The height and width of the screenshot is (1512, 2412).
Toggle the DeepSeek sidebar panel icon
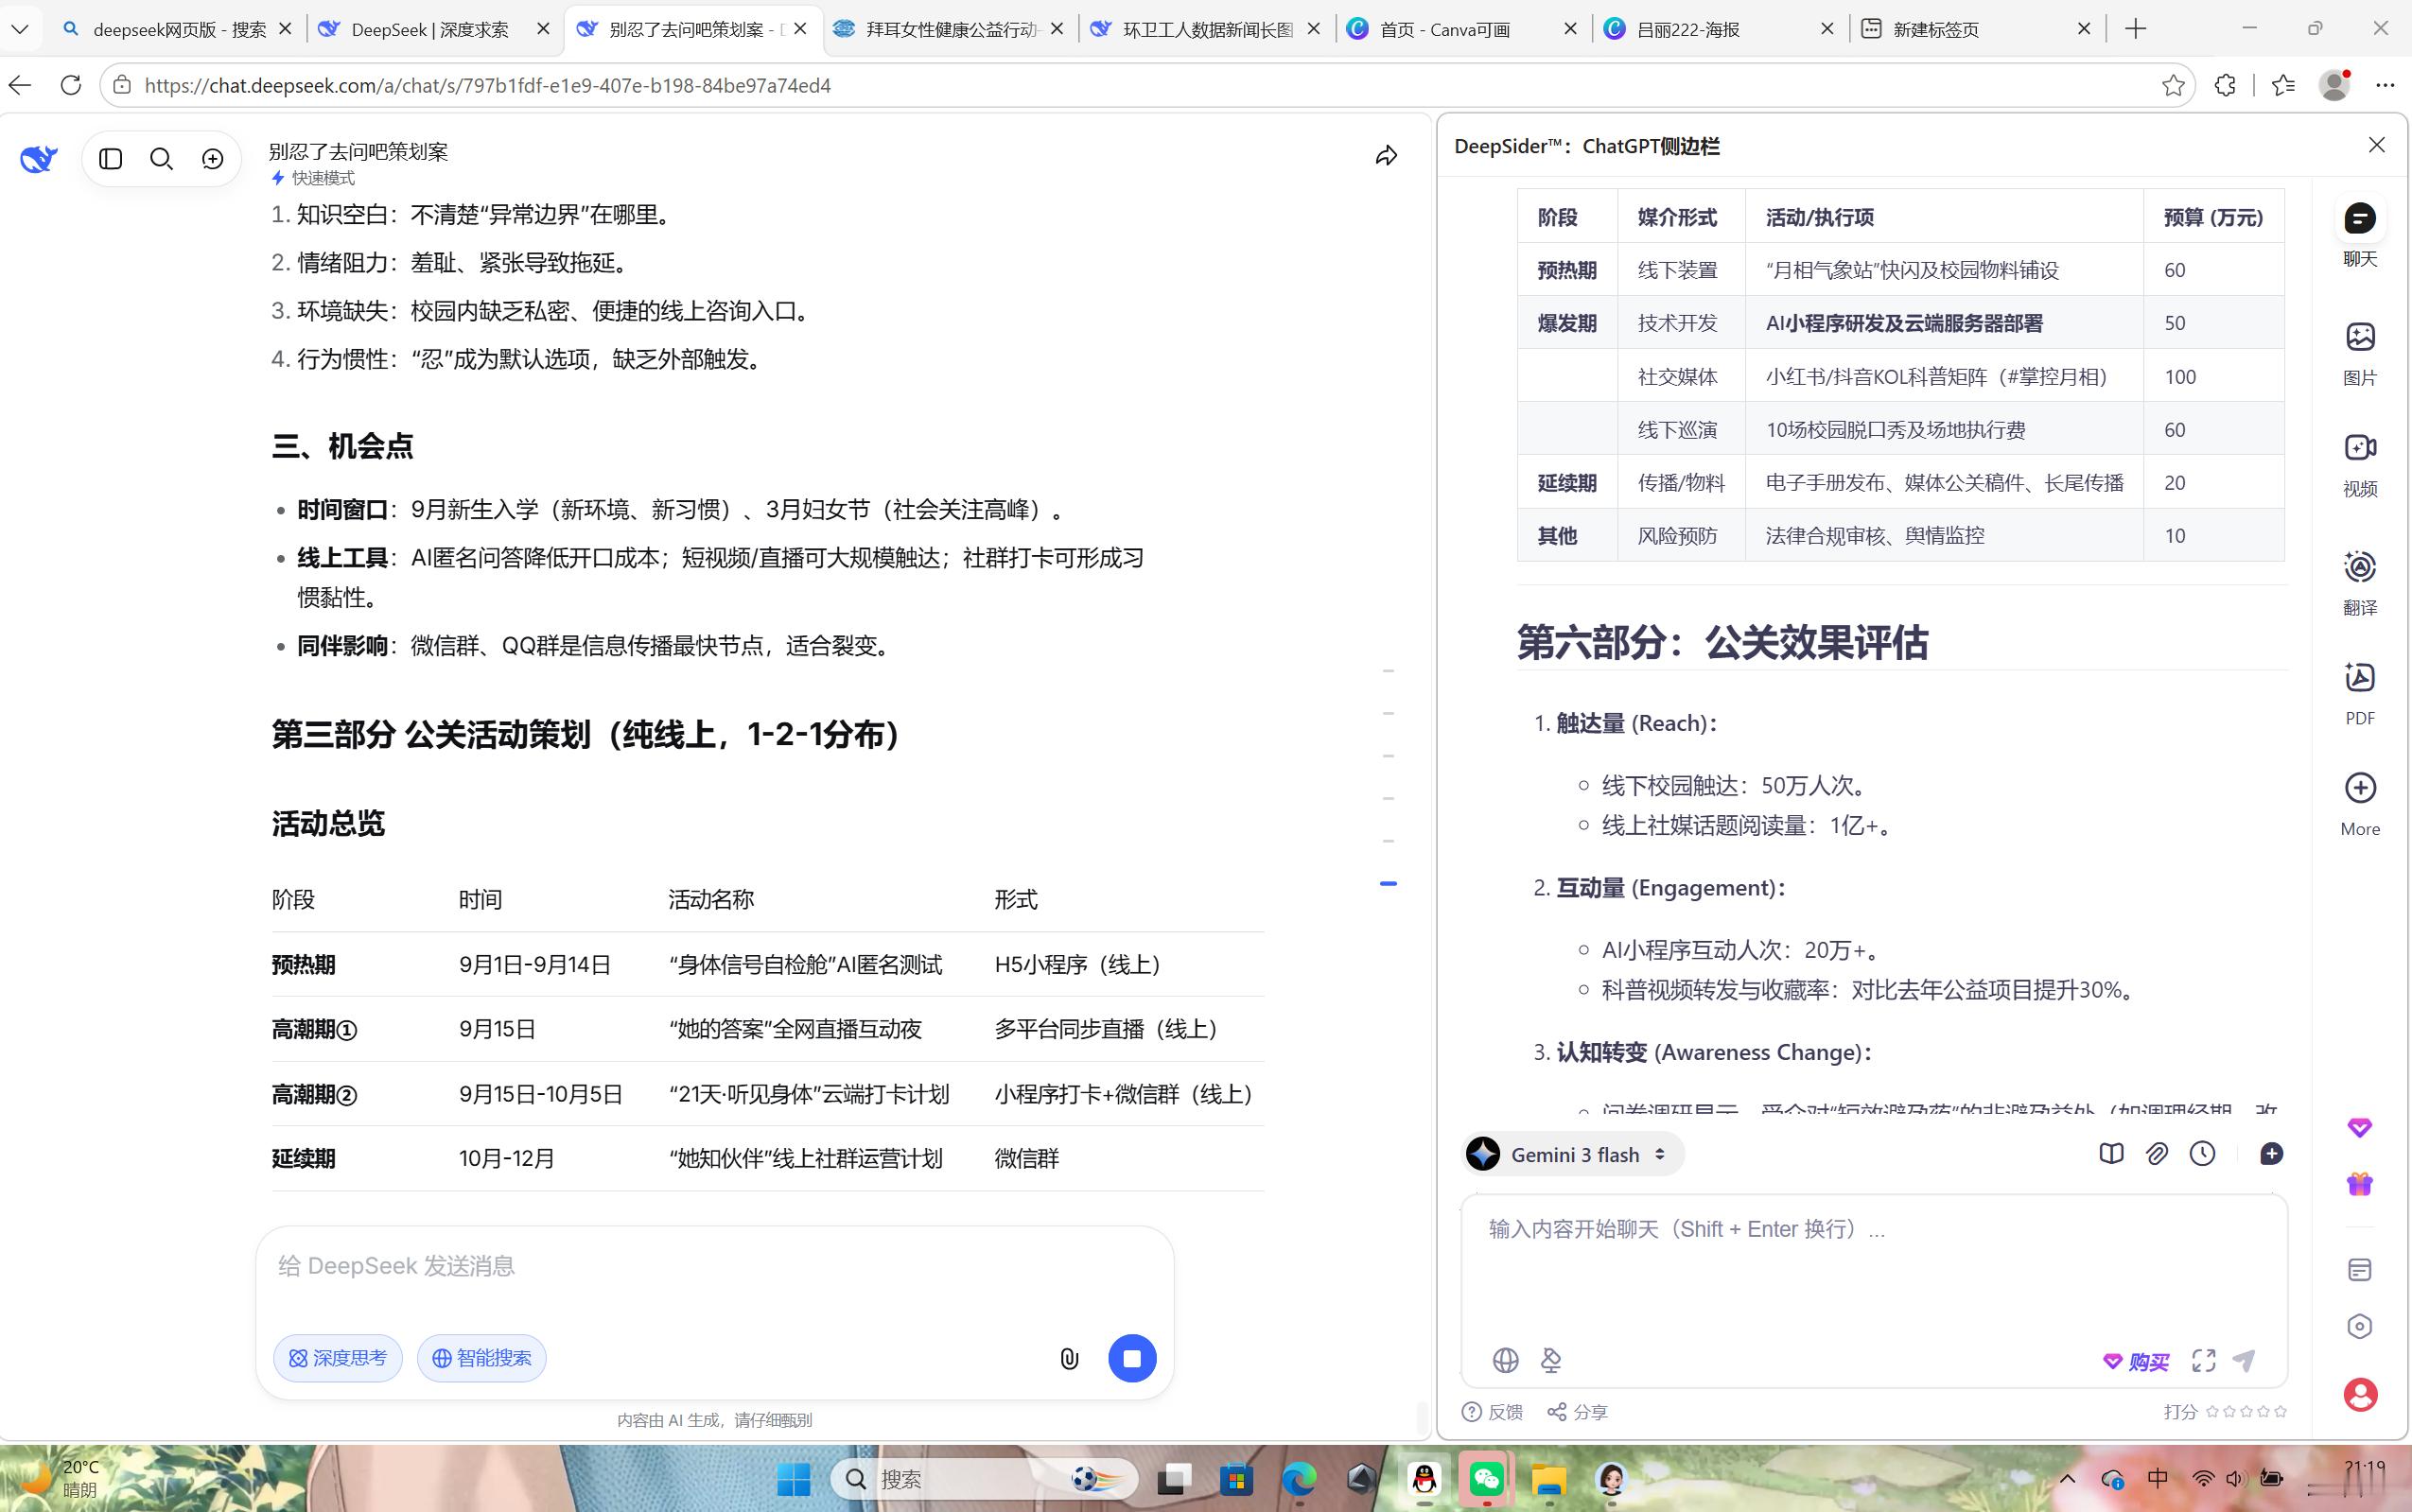pyautogui.click(x=111, y=158)
